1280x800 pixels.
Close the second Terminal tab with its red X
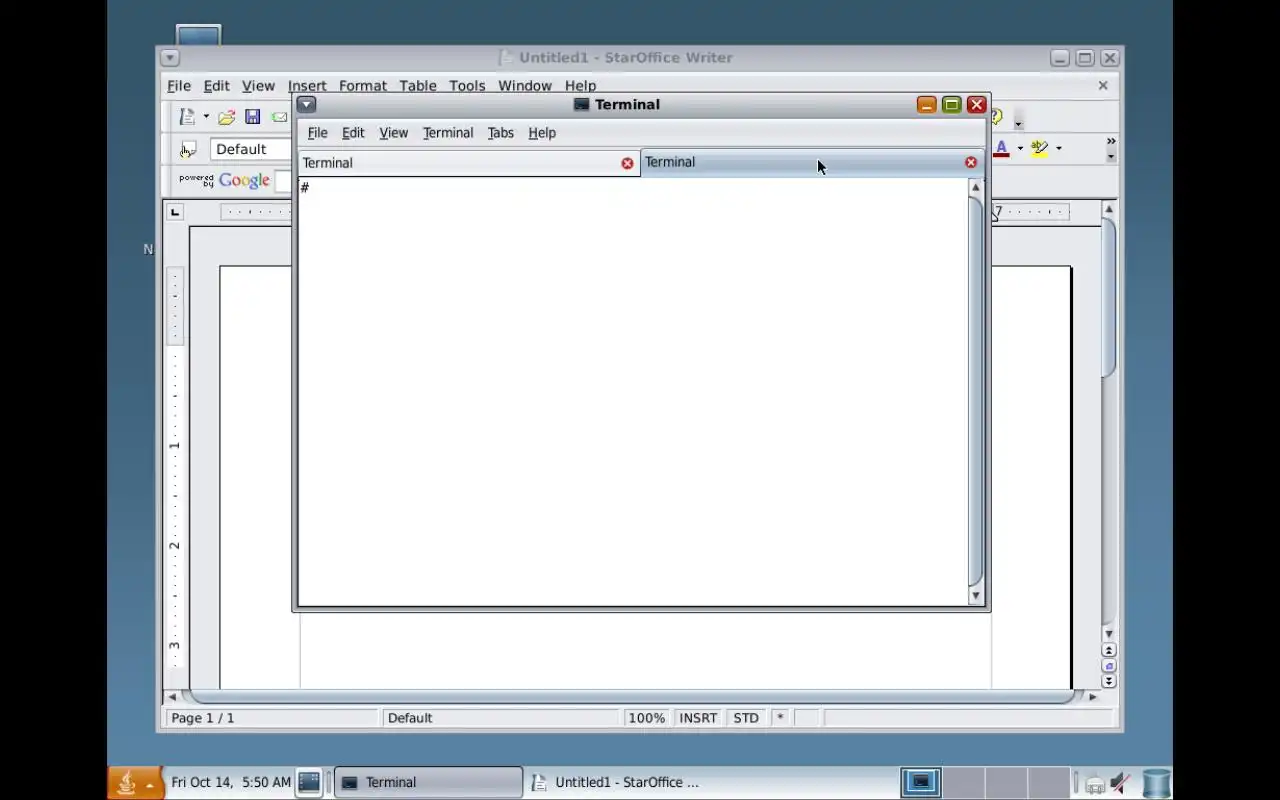pos(970,162)
